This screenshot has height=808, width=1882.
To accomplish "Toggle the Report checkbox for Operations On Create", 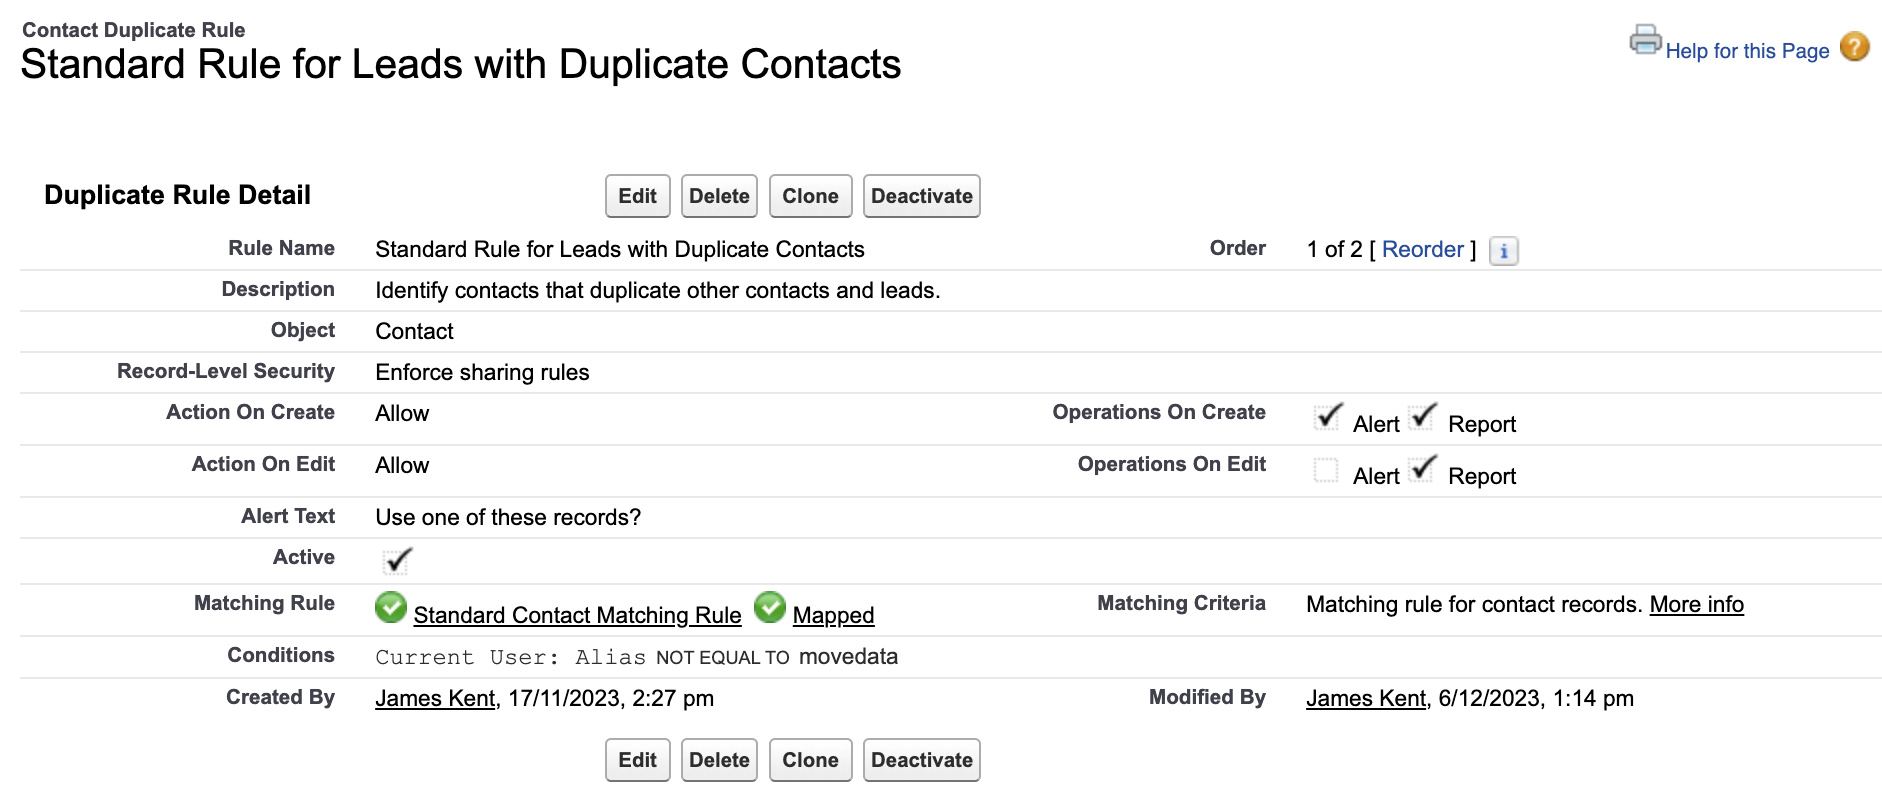I will [1422, 417].
